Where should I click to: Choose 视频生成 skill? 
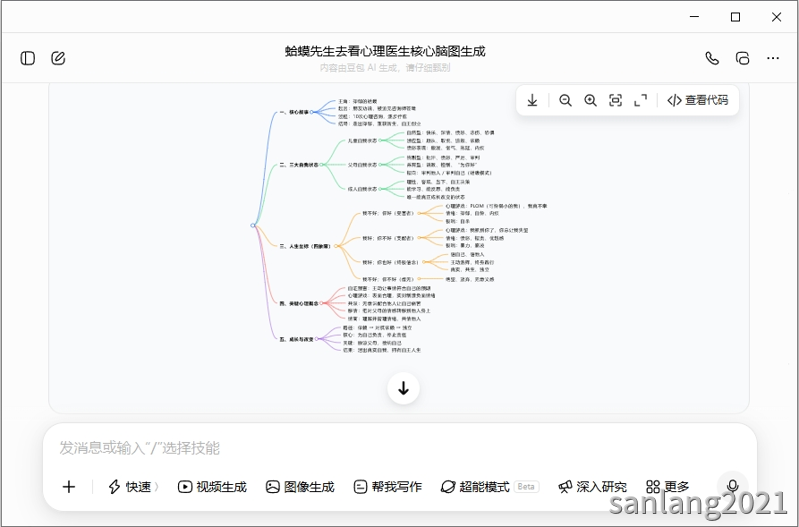click(x=212, y=487)
